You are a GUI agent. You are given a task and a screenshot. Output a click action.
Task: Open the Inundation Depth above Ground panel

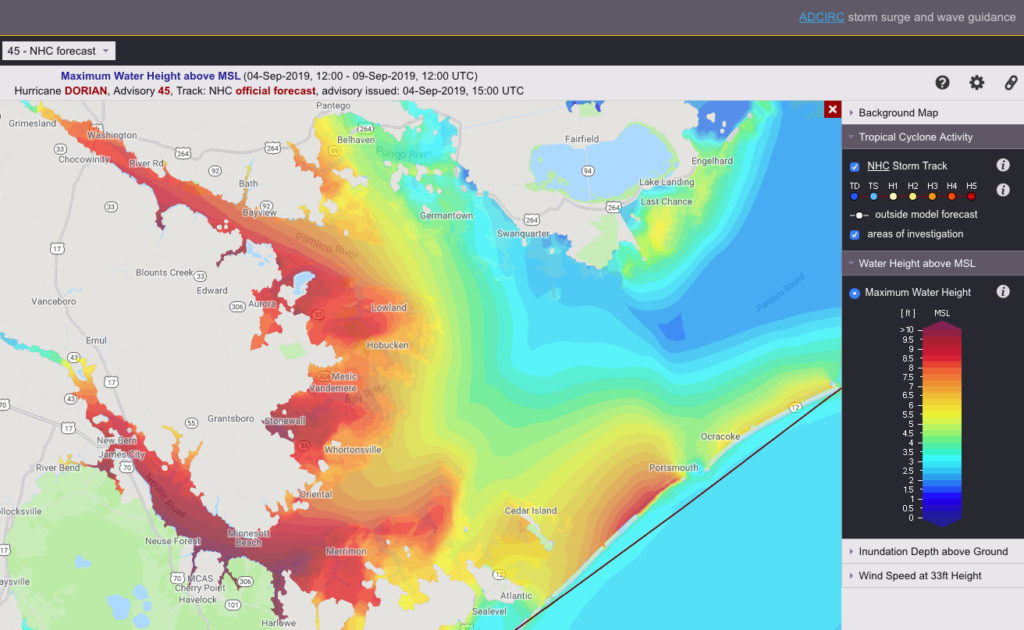[931, 551]
